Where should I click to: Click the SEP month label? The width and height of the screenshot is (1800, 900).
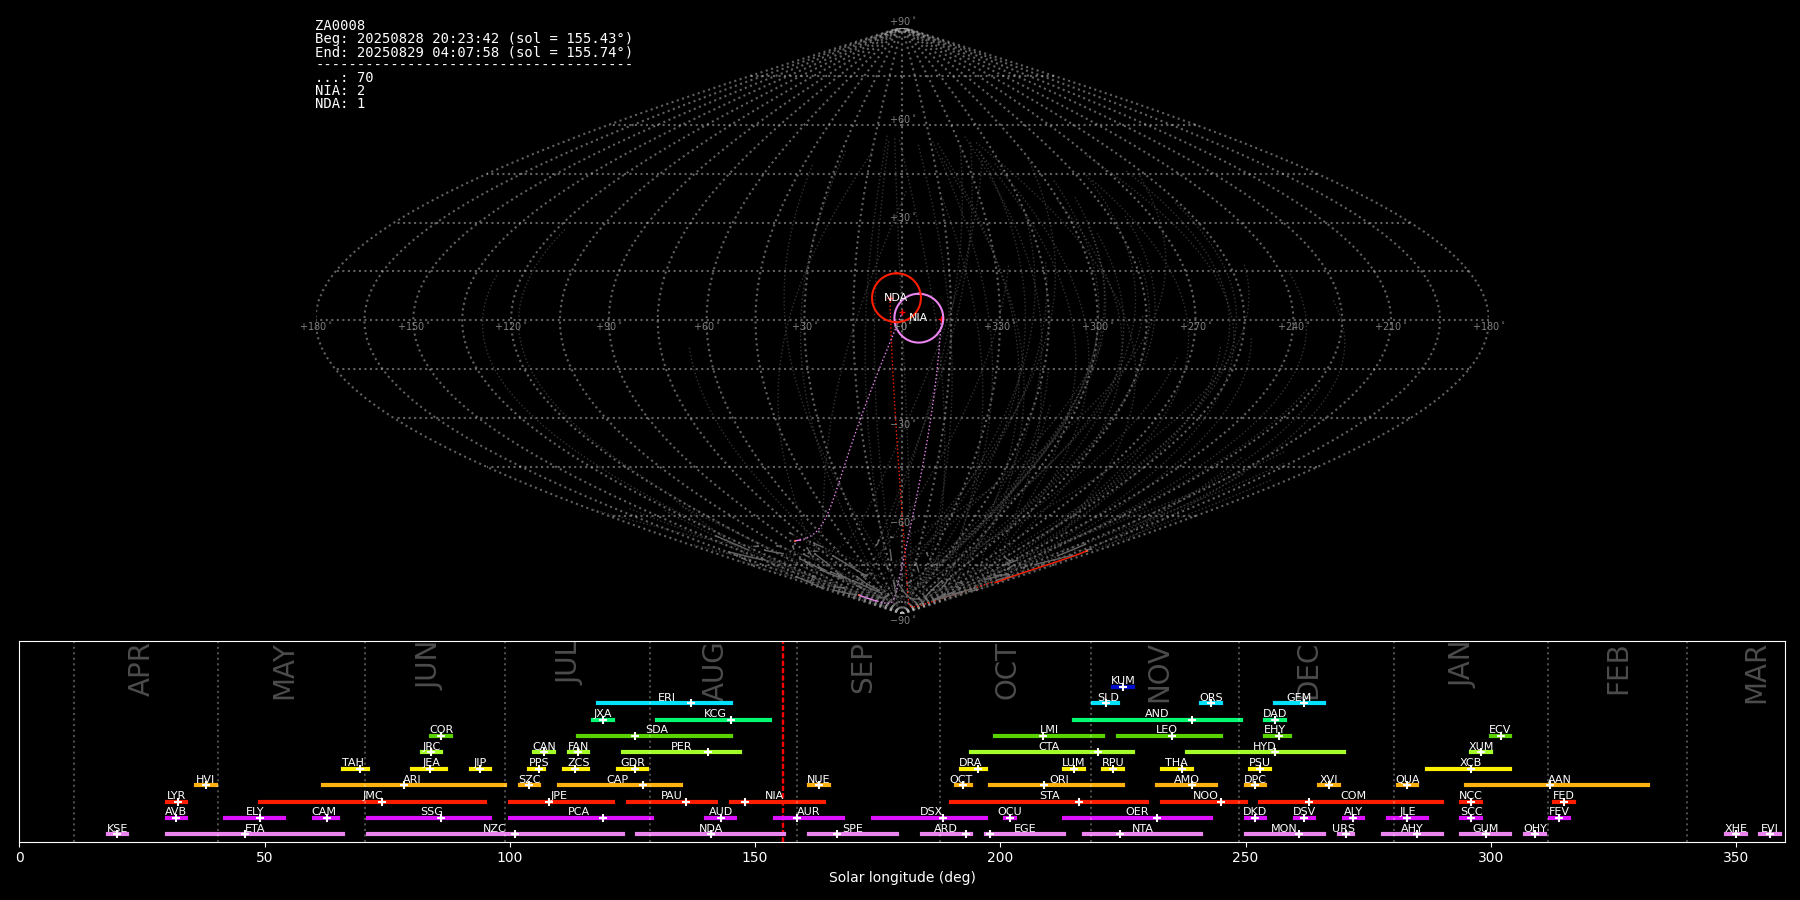pos(862,669)
